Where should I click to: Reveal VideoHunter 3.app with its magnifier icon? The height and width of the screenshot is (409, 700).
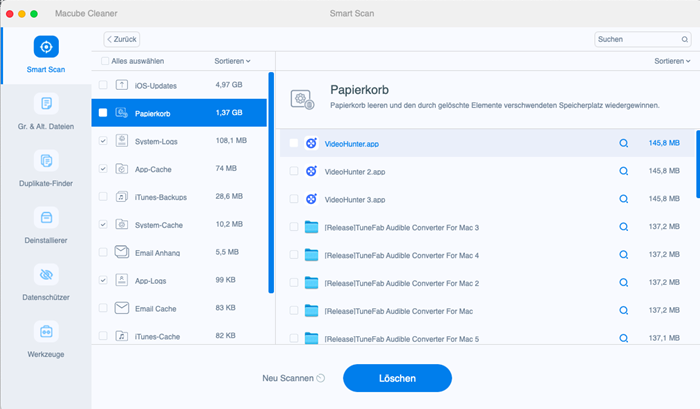point(624,199)
